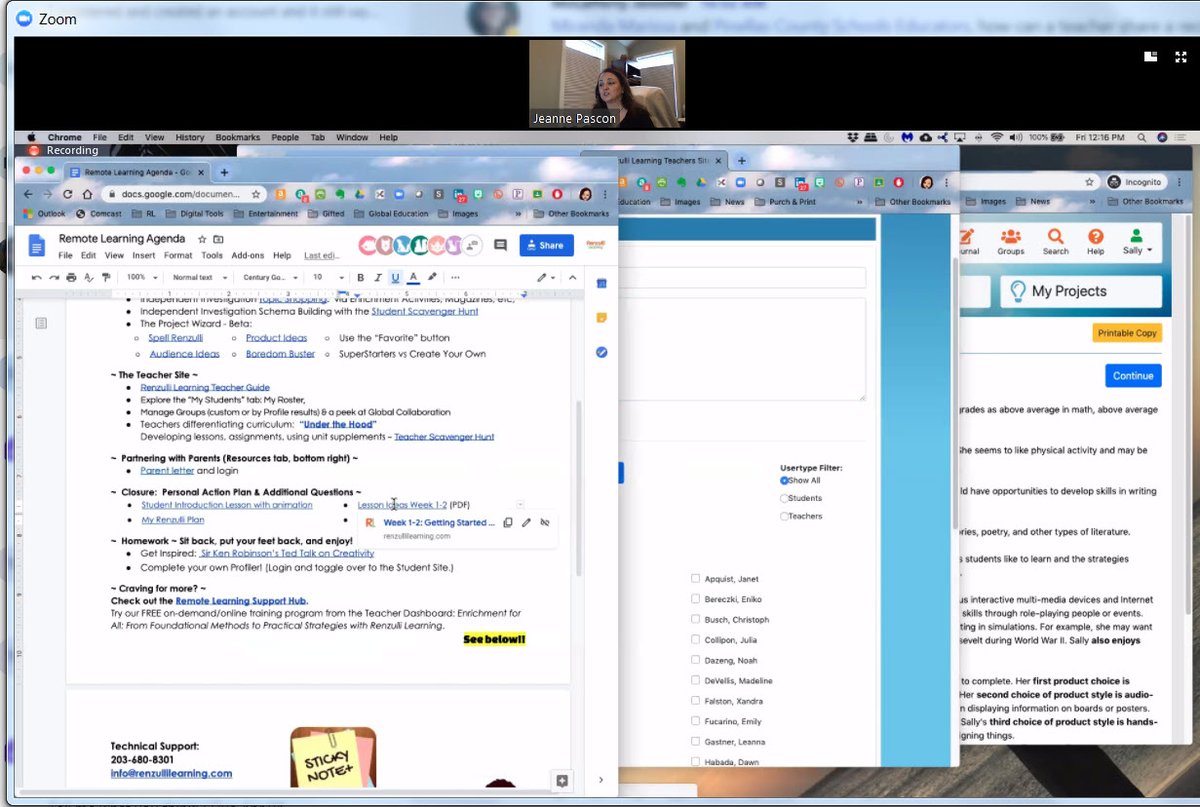Open the Renzulli Learning Teacher Guide link
This screenshot has height=807, width=1200.
tap(205, 386)
